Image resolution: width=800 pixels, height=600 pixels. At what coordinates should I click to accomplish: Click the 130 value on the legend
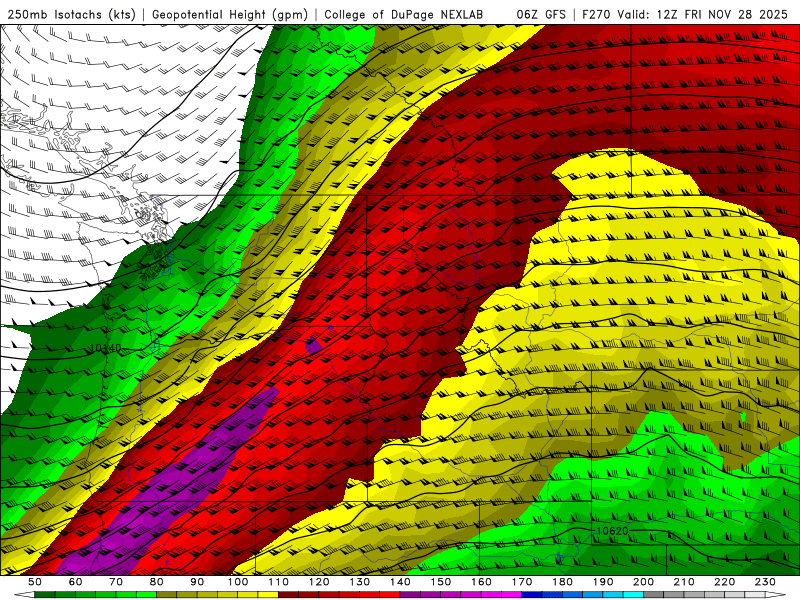(x=360, y=582)
